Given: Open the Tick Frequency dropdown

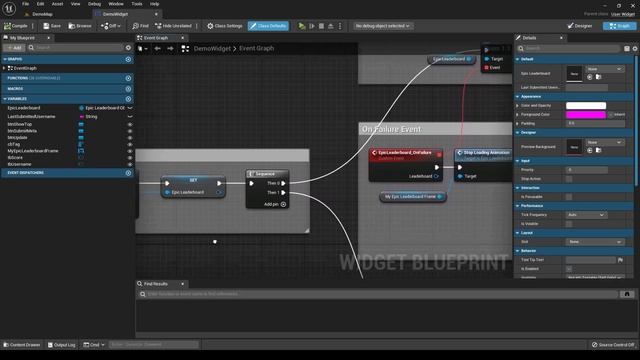Looking at the screenshot, I should [x=586, y=215].
